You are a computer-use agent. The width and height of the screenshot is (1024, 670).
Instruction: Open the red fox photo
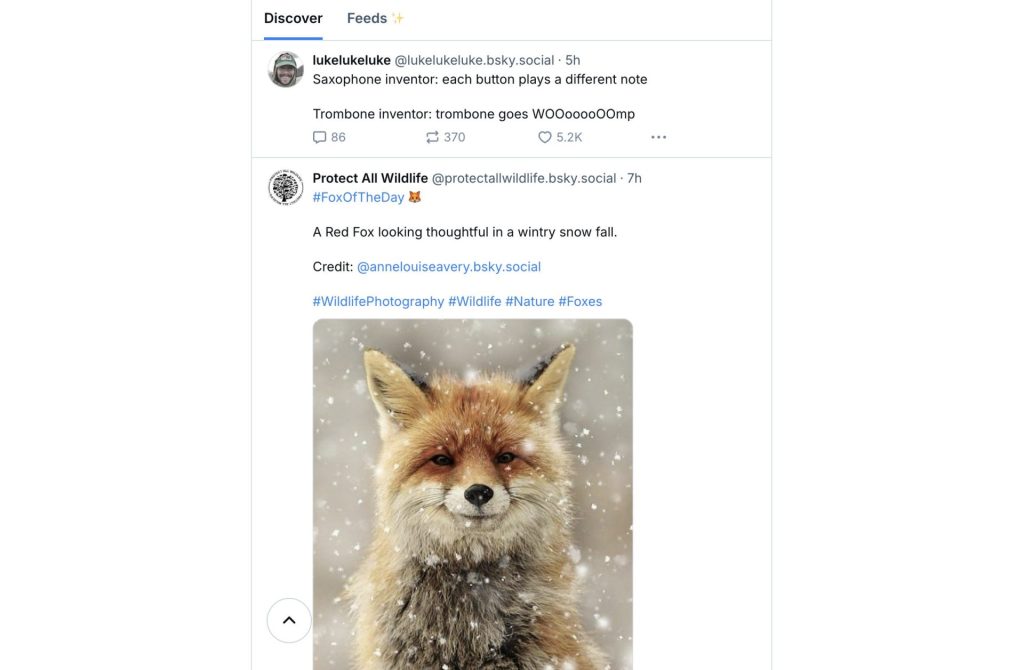(x=473, y=494)
